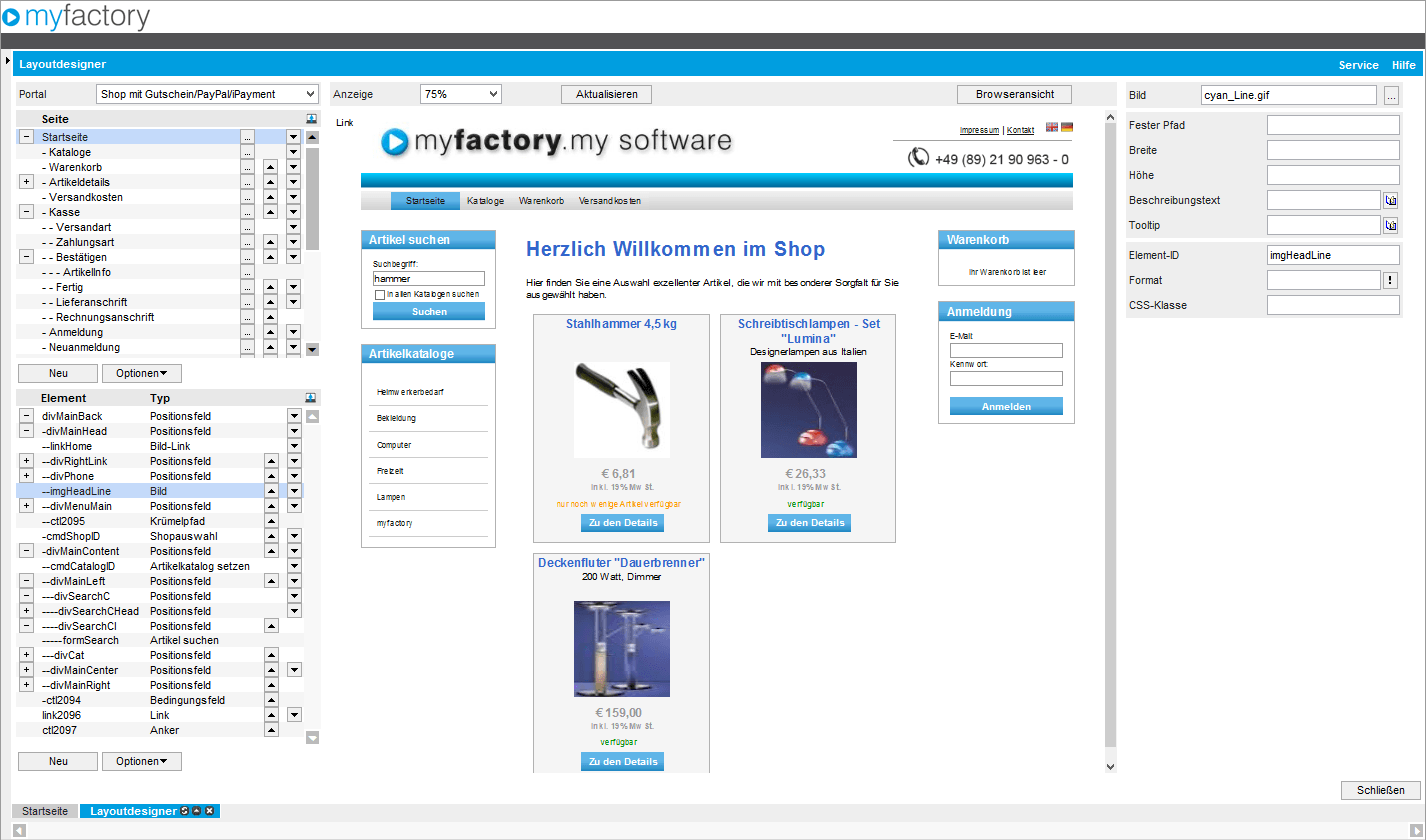Image resolution: width=1426 pixels, height=840 pixels.
Task: Move ctl2095 element up
Action: coord(270,521)
